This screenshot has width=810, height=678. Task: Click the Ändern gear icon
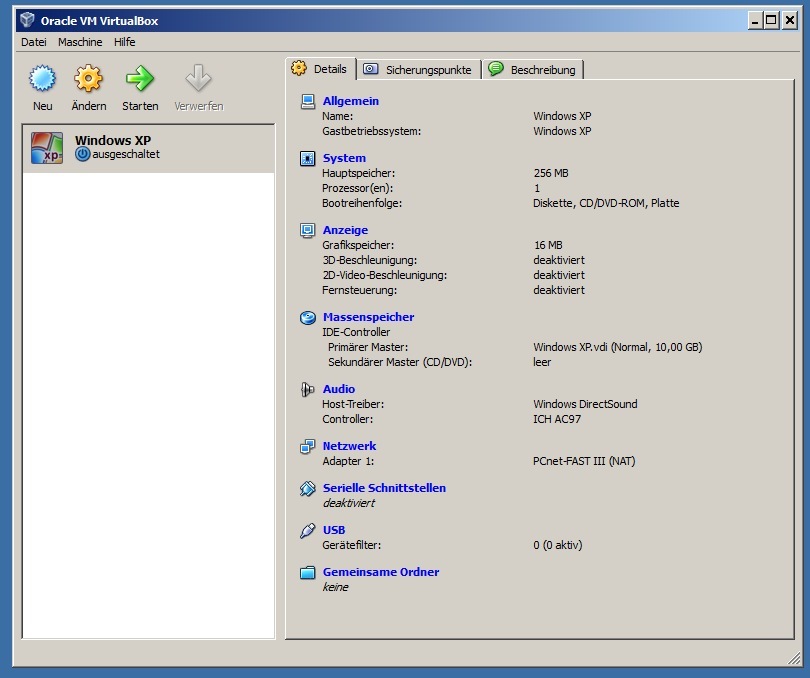coord(88,79)
